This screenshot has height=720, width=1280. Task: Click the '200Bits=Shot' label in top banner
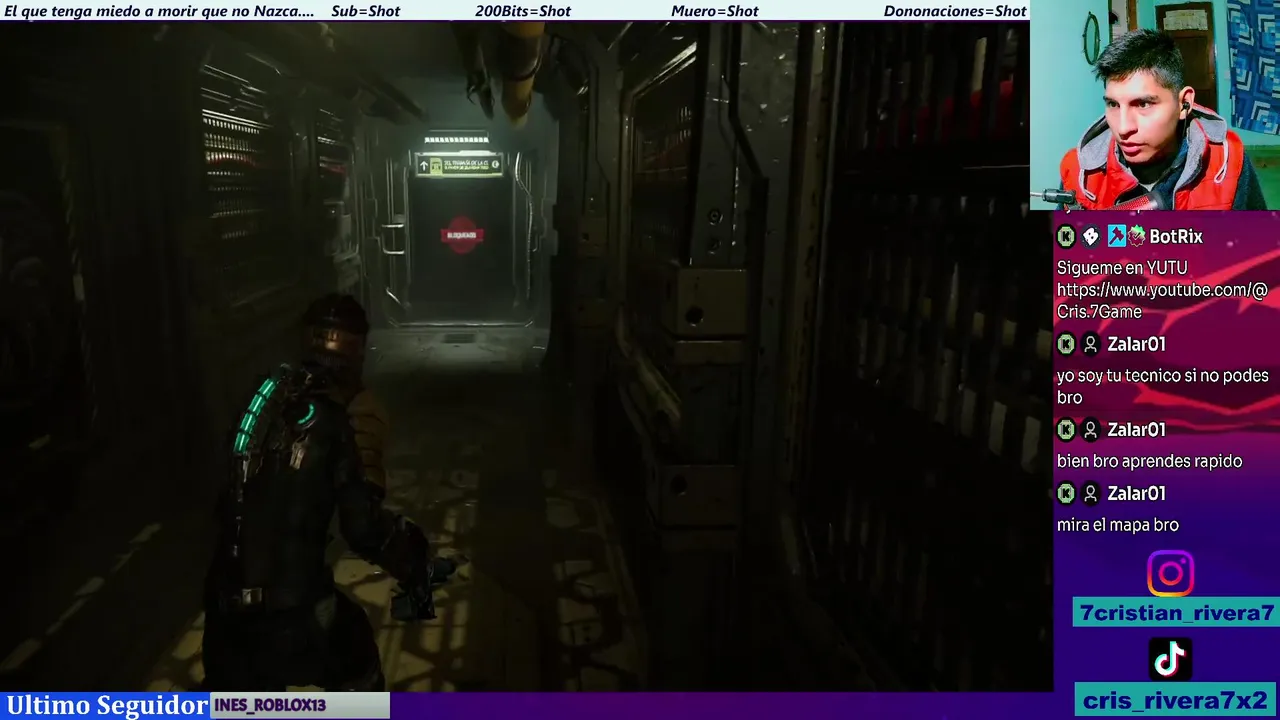523,11
